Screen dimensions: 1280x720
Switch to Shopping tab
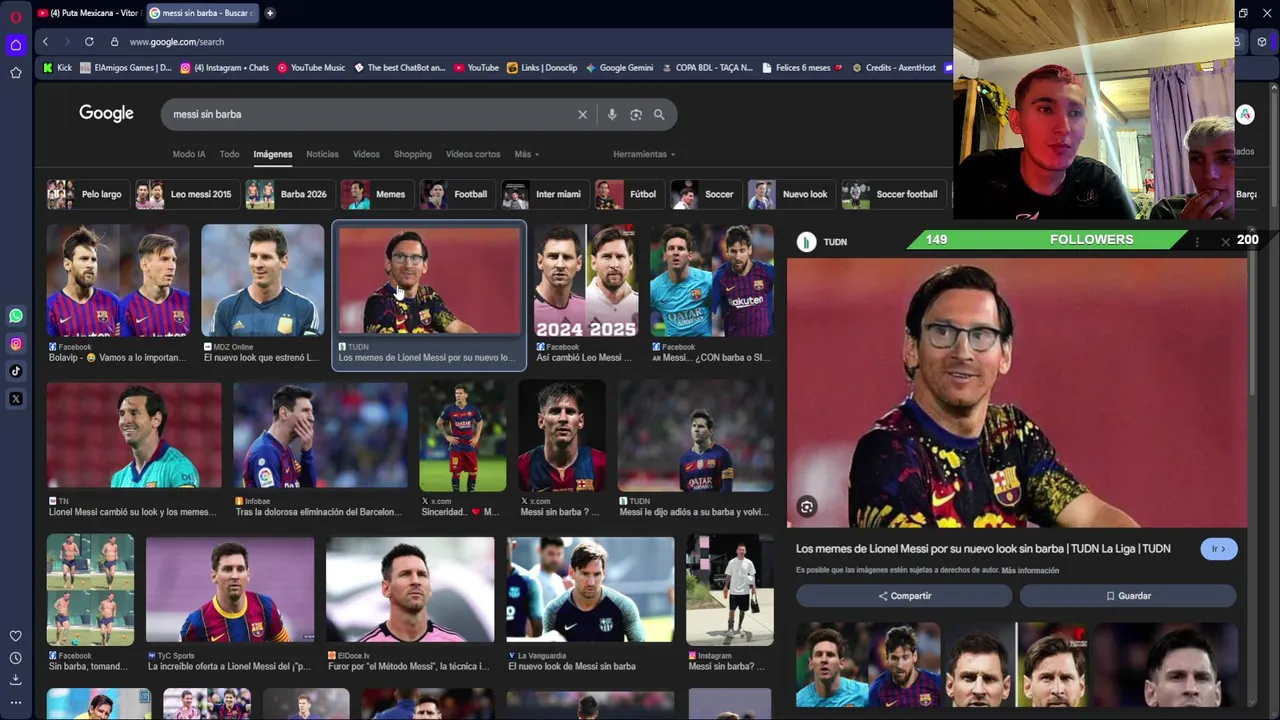[x=412, y=154]
